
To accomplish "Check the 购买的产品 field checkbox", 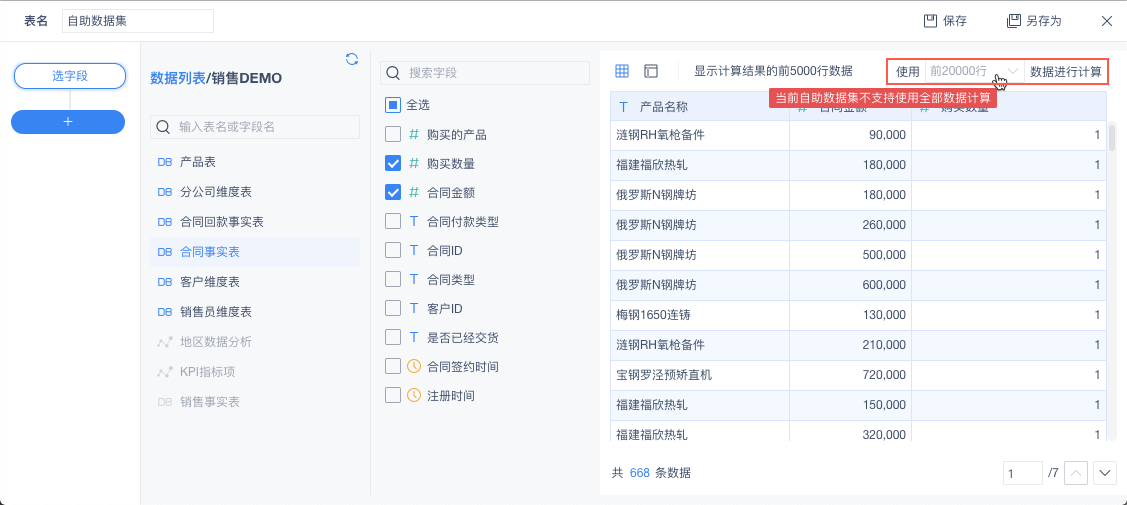I will [393, 134].
